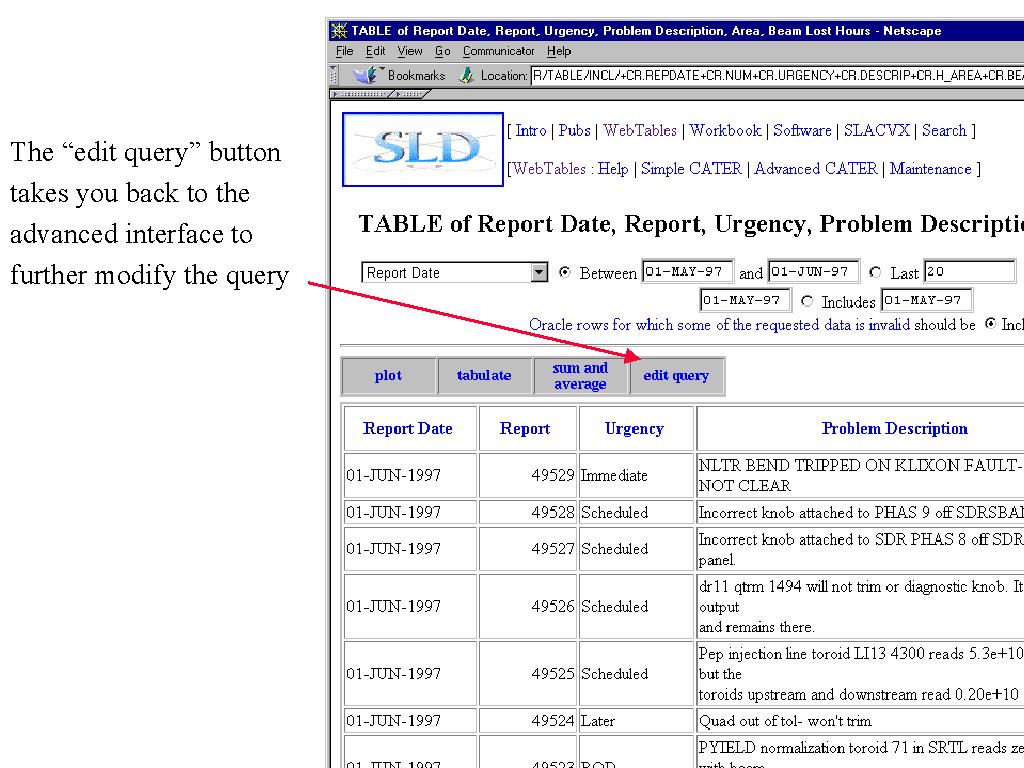Image resolution: width=1024 pixels, height=768 pixels.
Task: Open the Communicator menu
Action: [x=498, y=51]
